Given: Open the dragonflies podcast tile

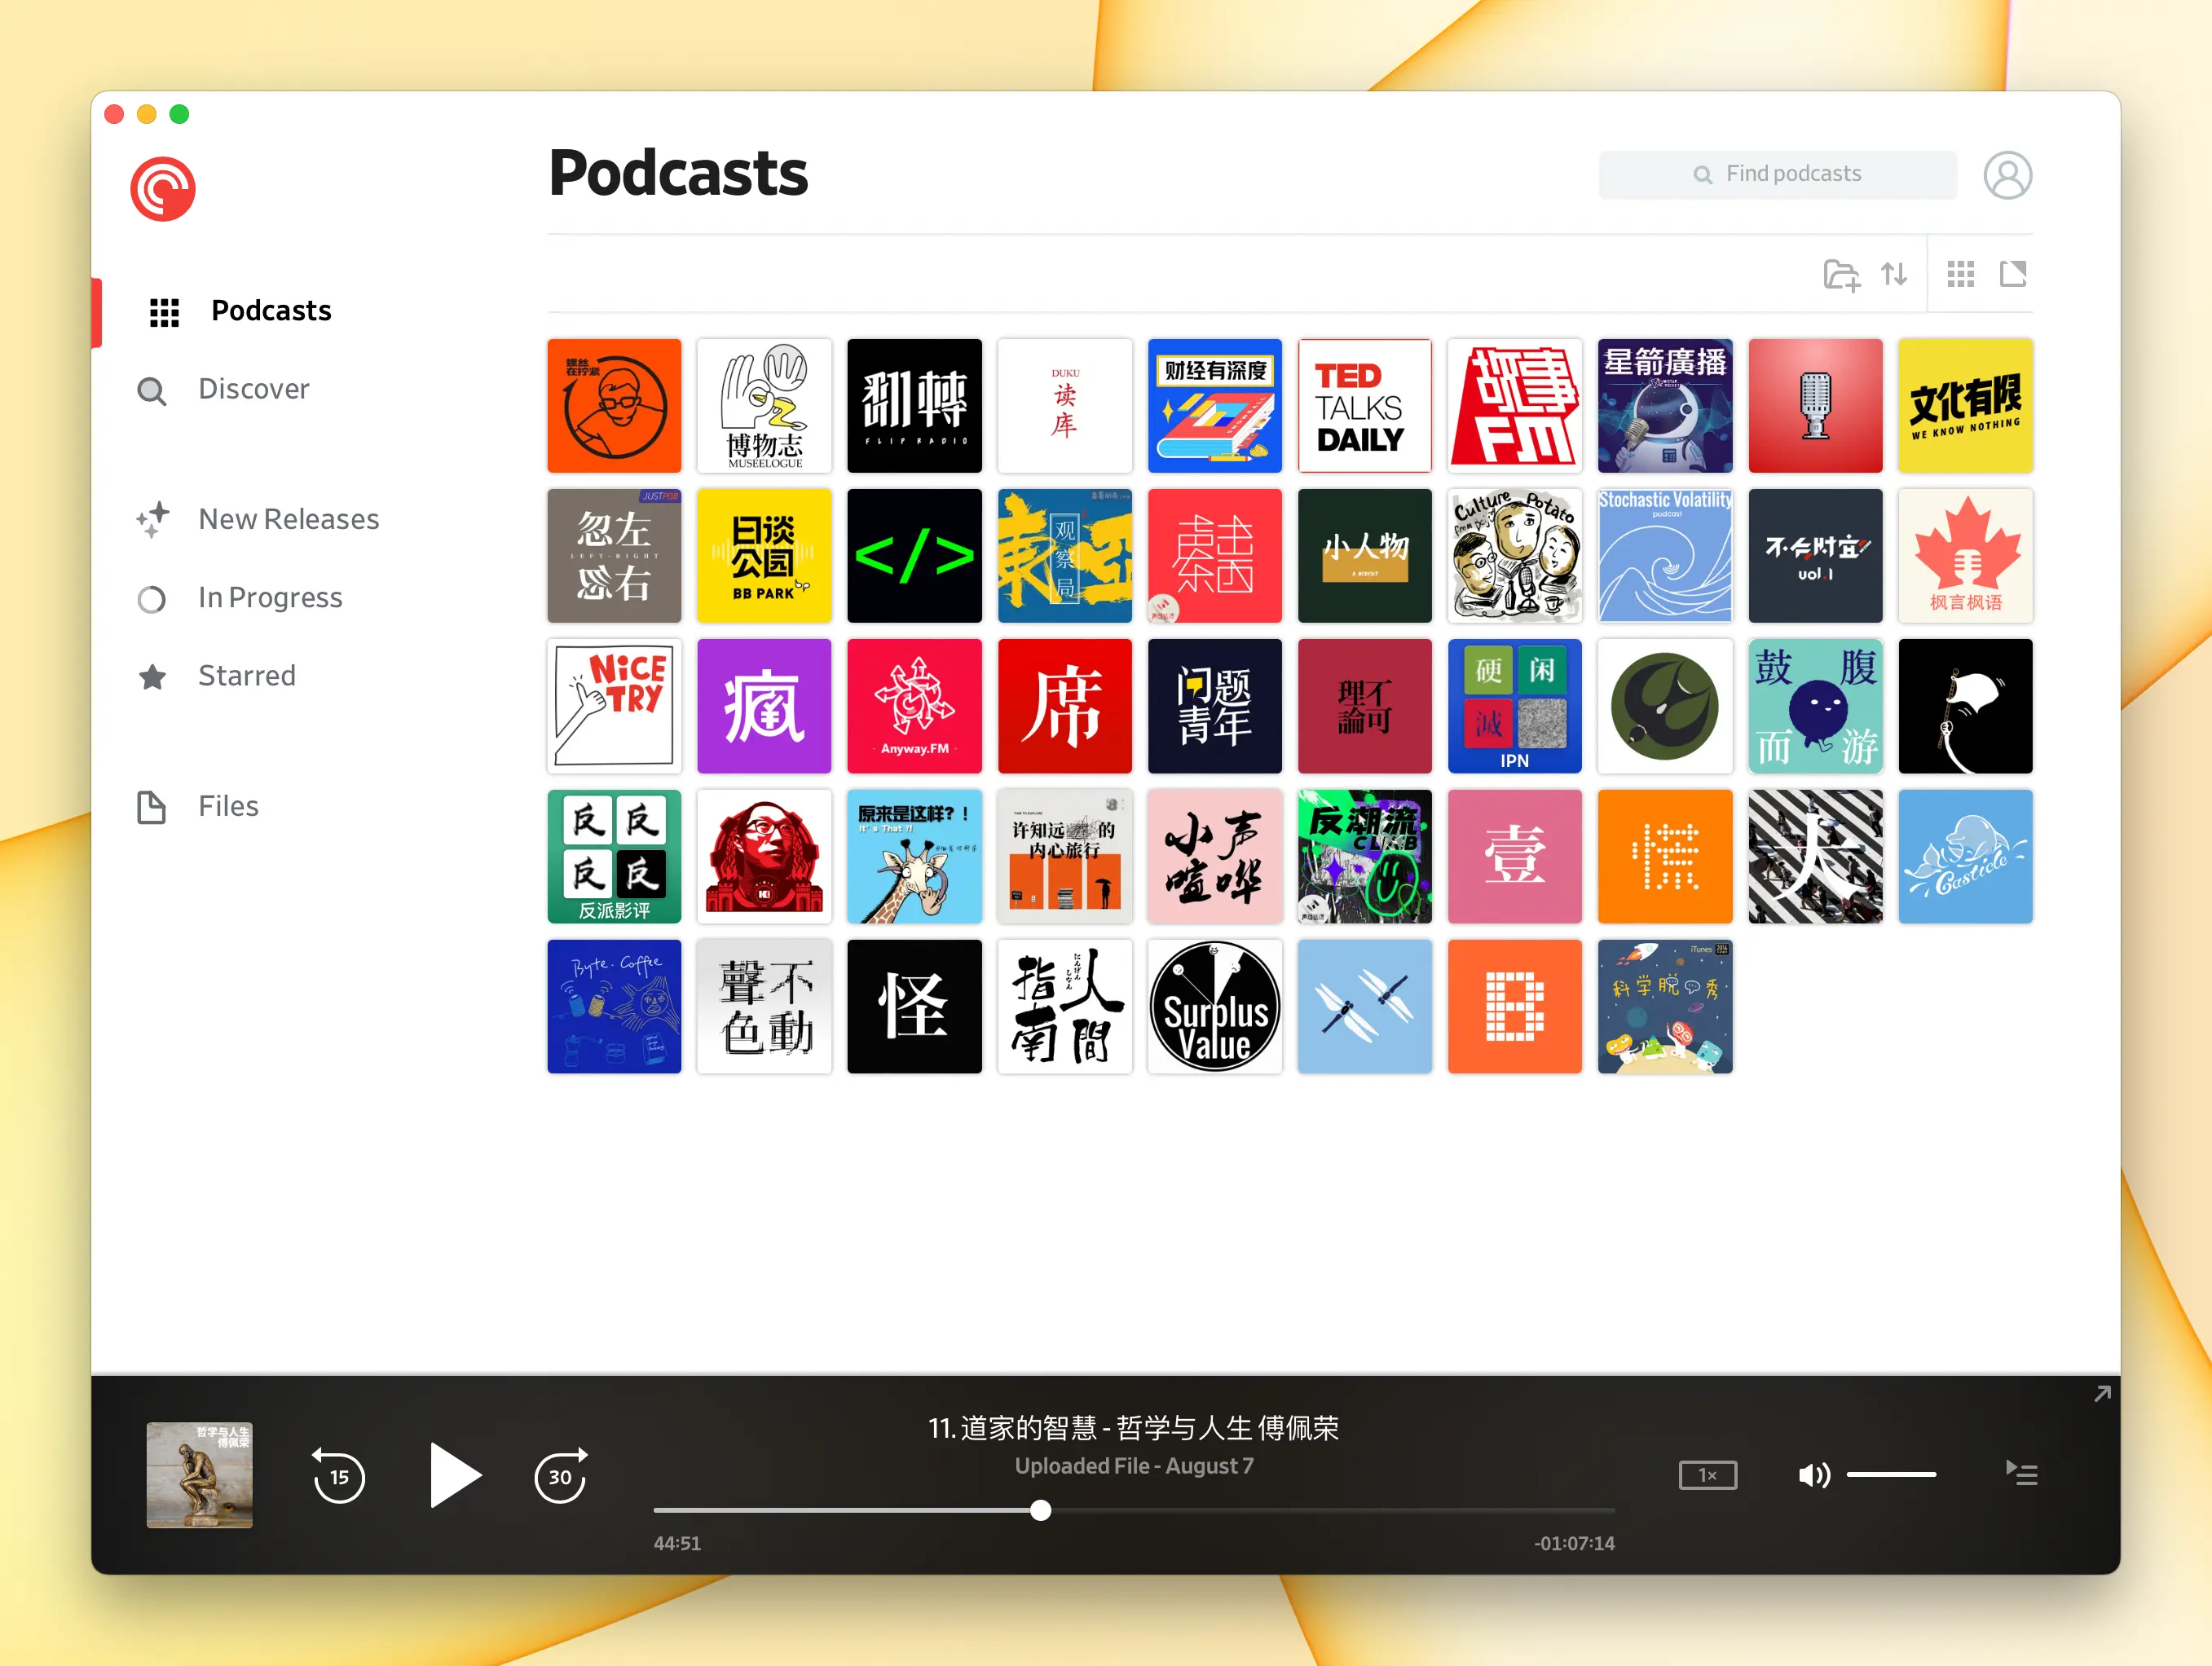Looking at the screenshot, I should (1364, 1006).
